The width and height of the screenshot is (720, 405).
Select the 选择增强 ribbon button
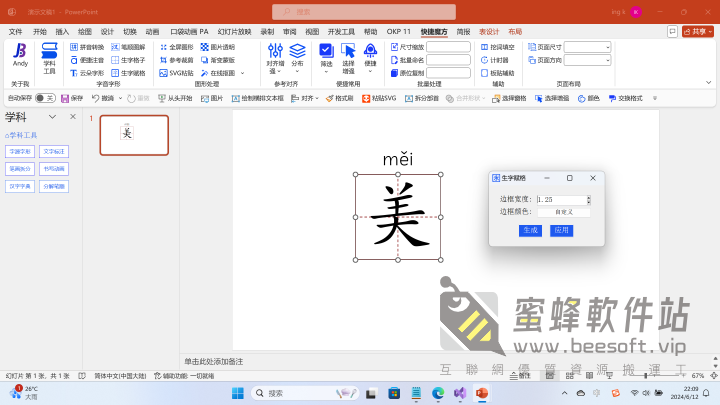coord(348,58)
